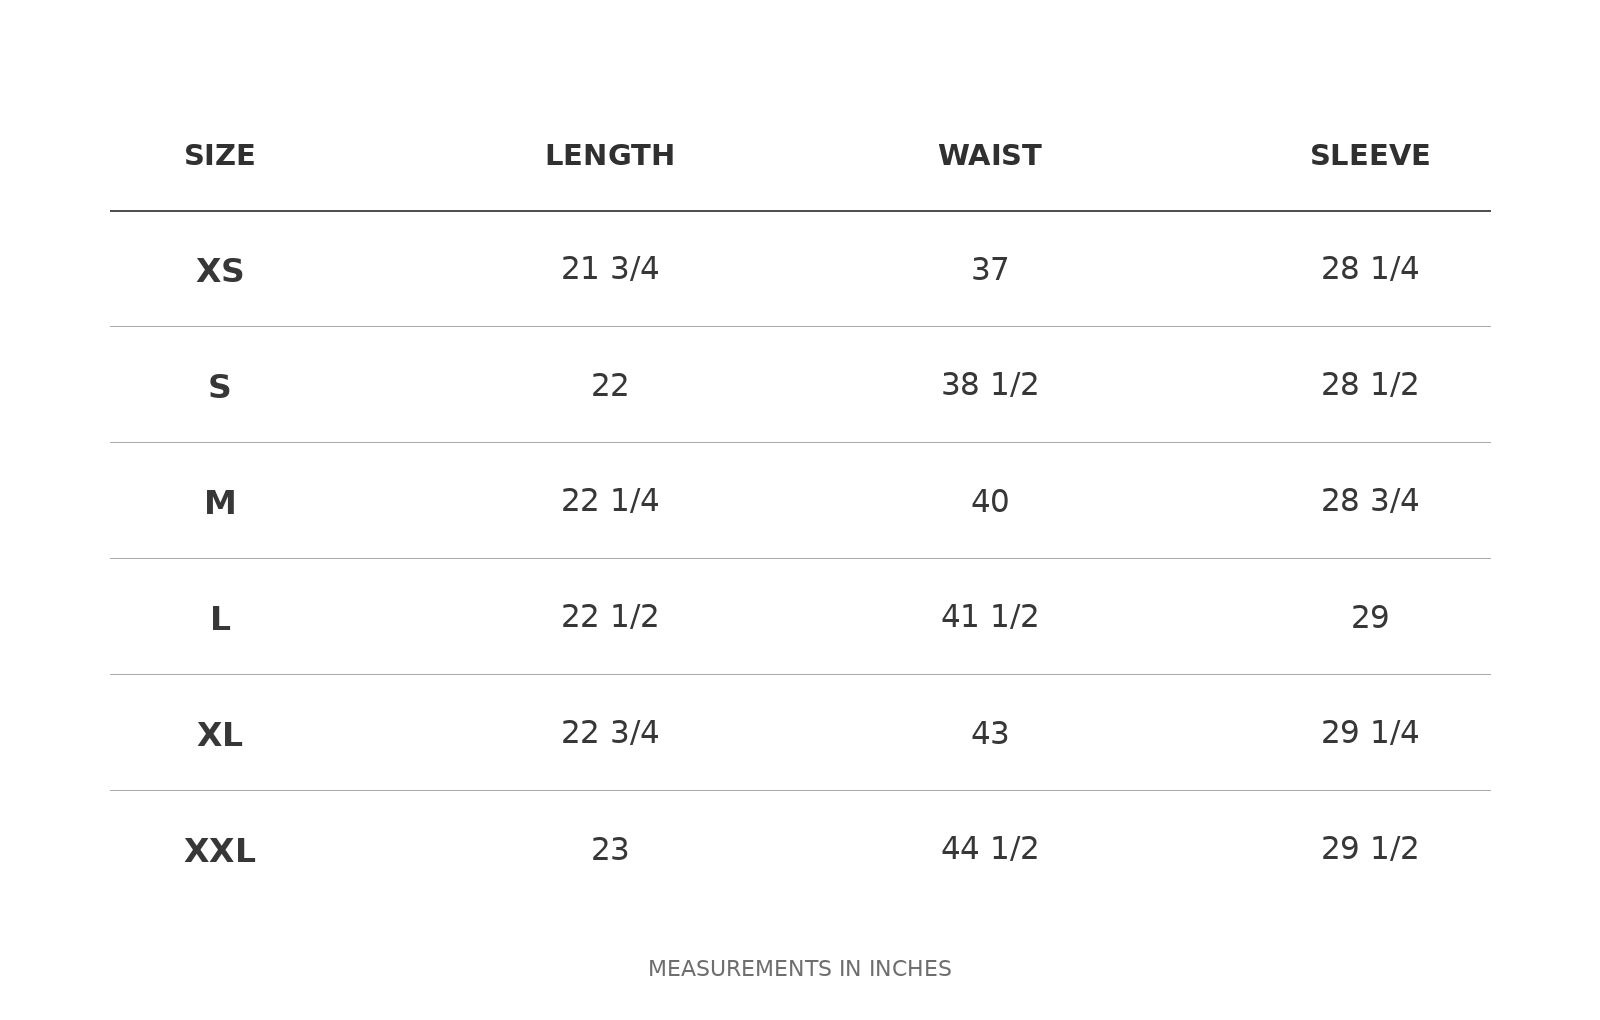
Task: Click the WAIST column header
Action: pyautogui.click(x=990, y=156)
